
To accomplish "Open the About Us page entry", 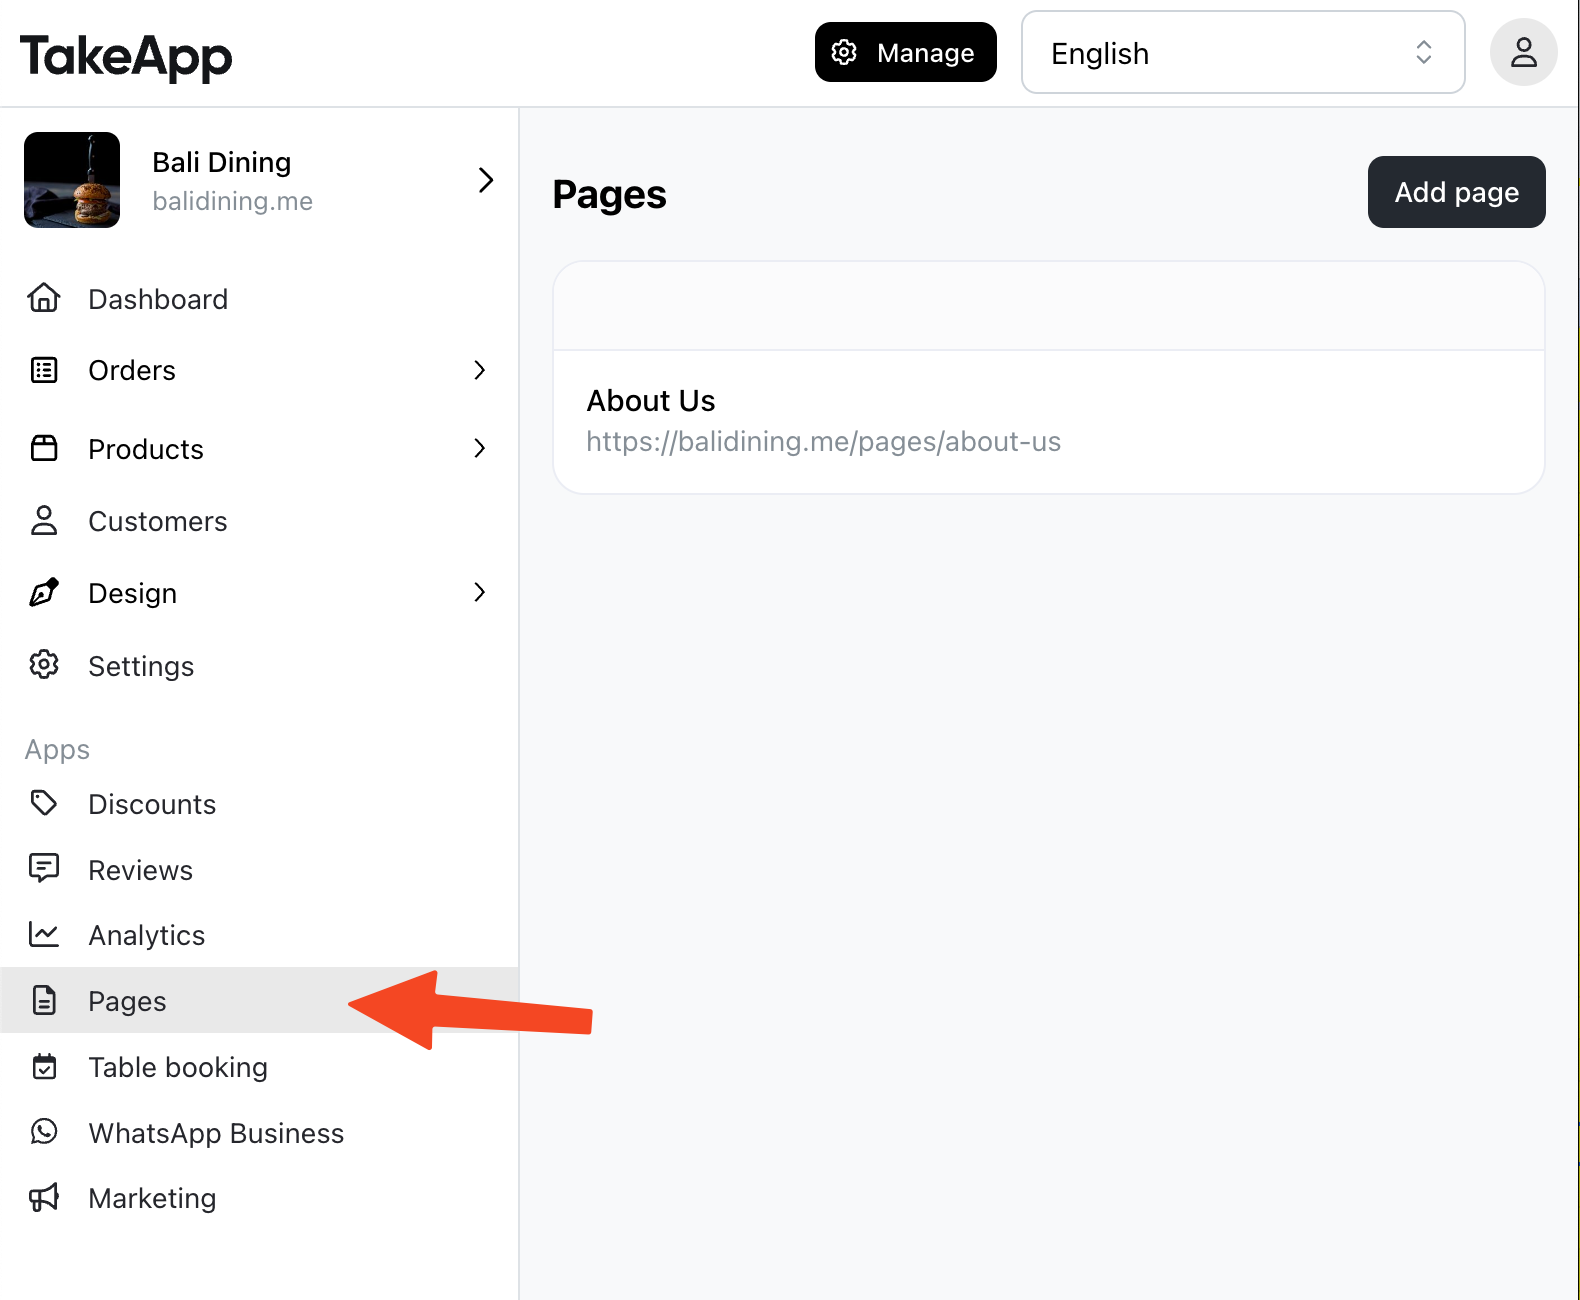I will [x=1048, y=421].
